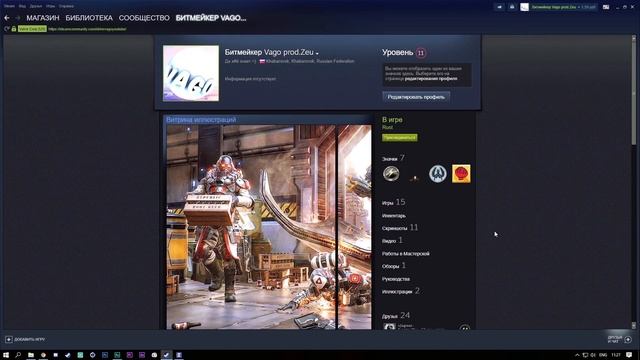Viewport: 640px width, 360px height.
Task: Open the notifications bell icon
Action: 512,7
